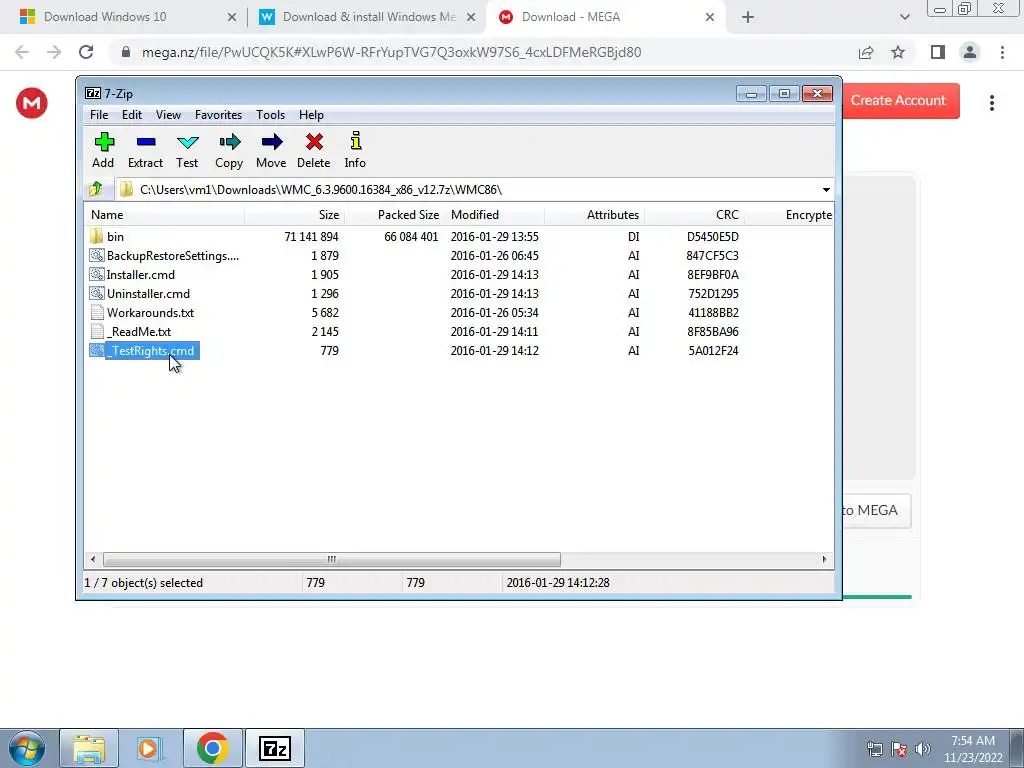Click the _ReadMe.txt file icon
The height and width of the screenshot is (768, 1024).
(x=97, y=331)
